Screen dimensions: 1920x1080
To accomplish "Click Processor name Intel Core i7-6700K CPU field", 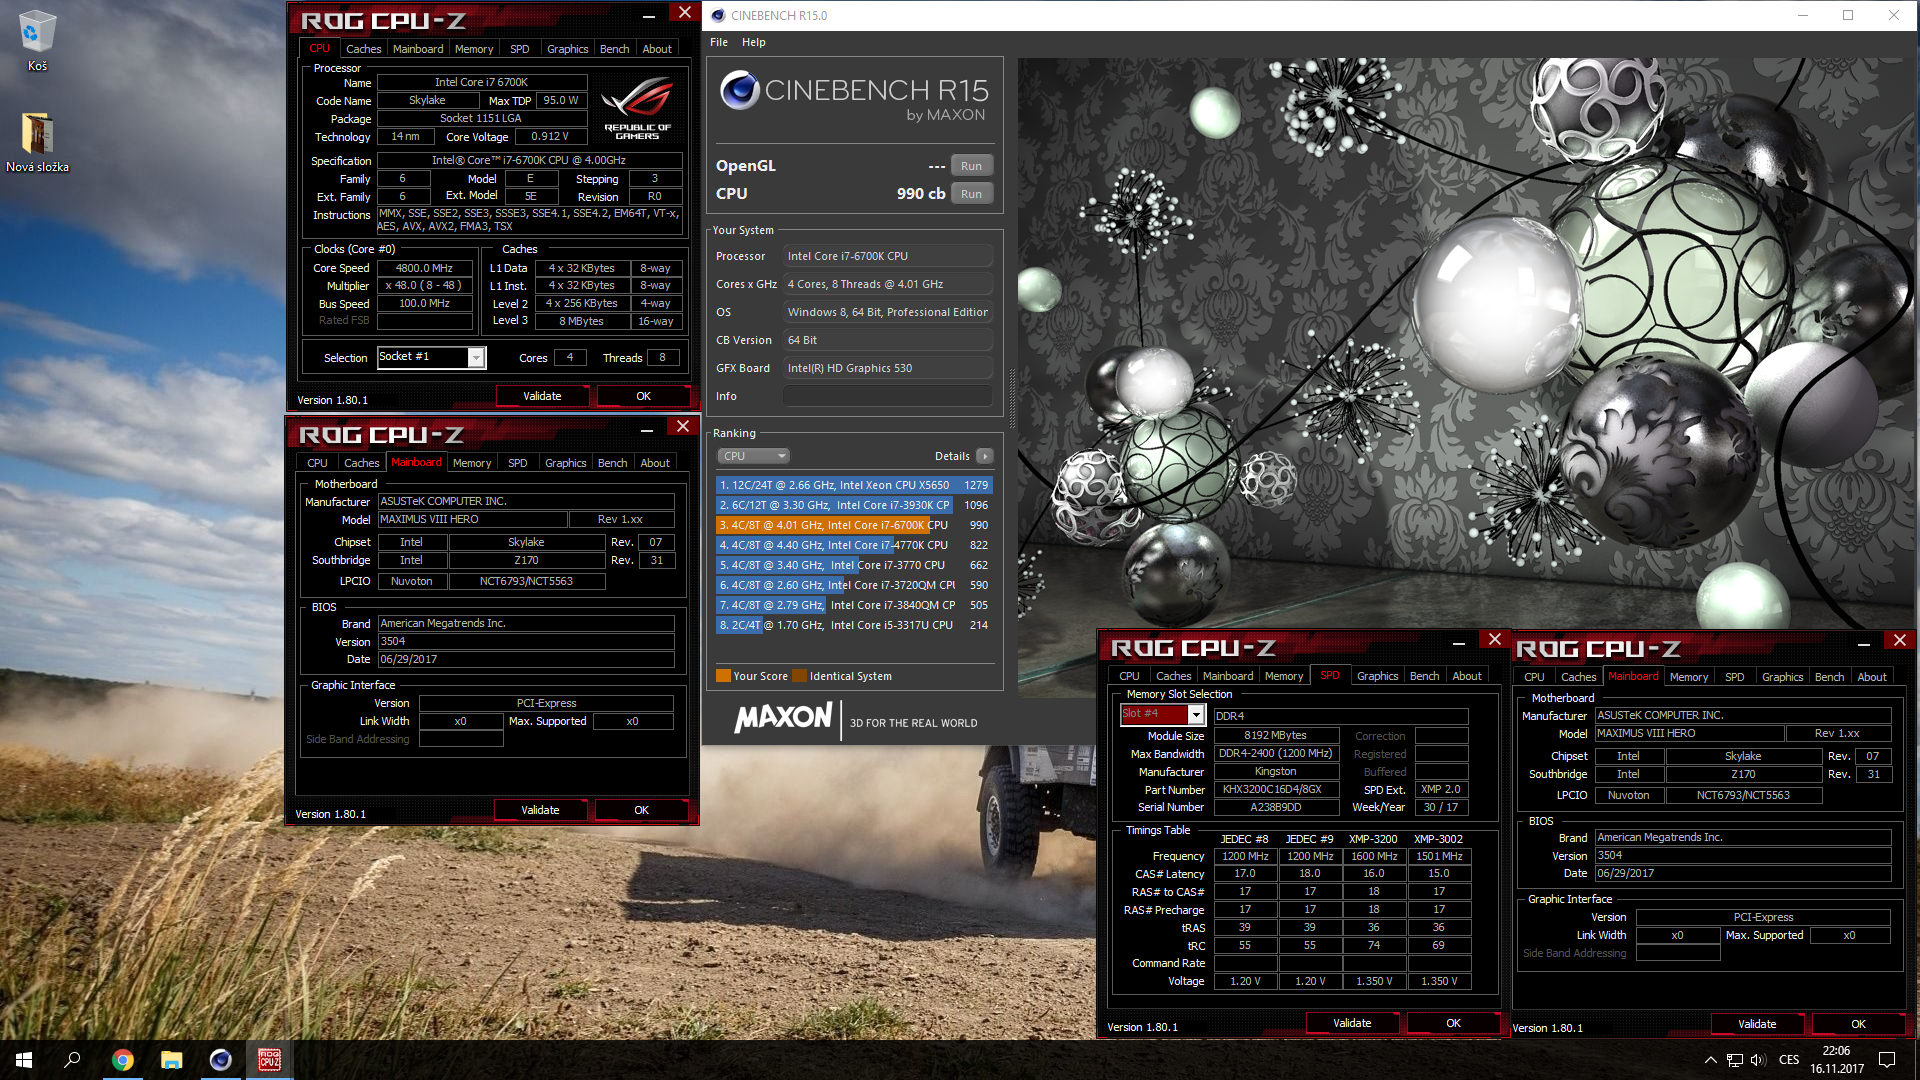I will (x=887, y=256).
